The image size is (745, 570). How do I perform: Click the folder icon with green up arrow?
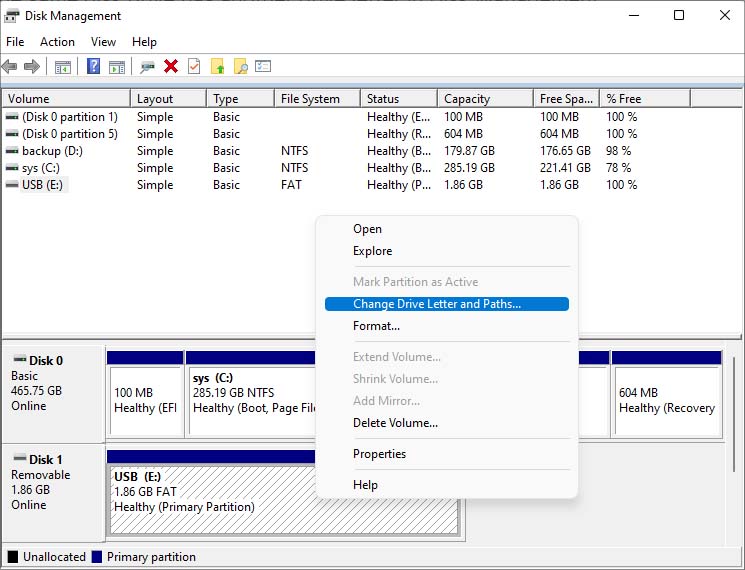[217, 67]
